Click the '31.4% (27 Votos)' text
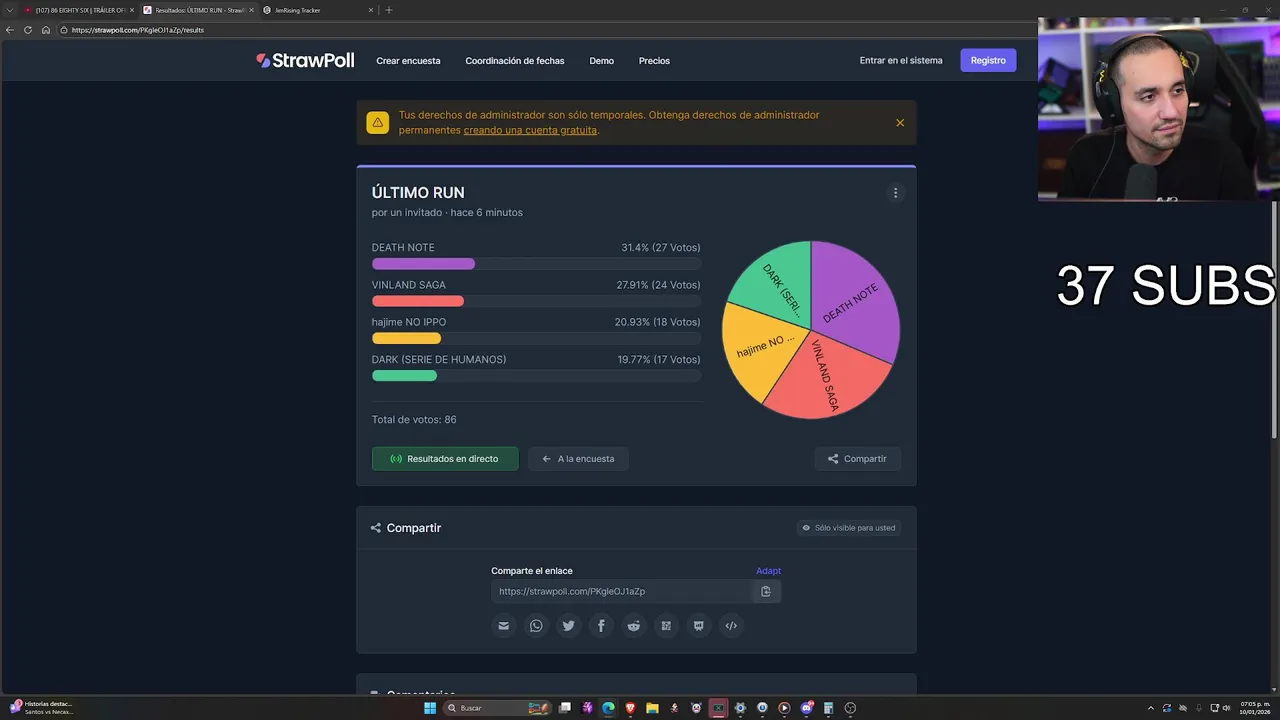Image resolution: width=1280 pixels, height=720 pixels. pyautogui.click(x=660, y=248)
